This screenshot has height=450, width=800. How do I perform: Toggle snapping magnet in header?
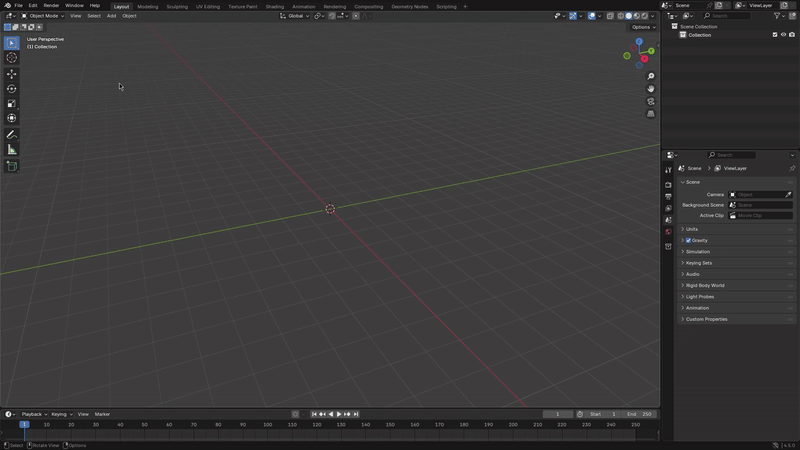click(x=332, y=16)
